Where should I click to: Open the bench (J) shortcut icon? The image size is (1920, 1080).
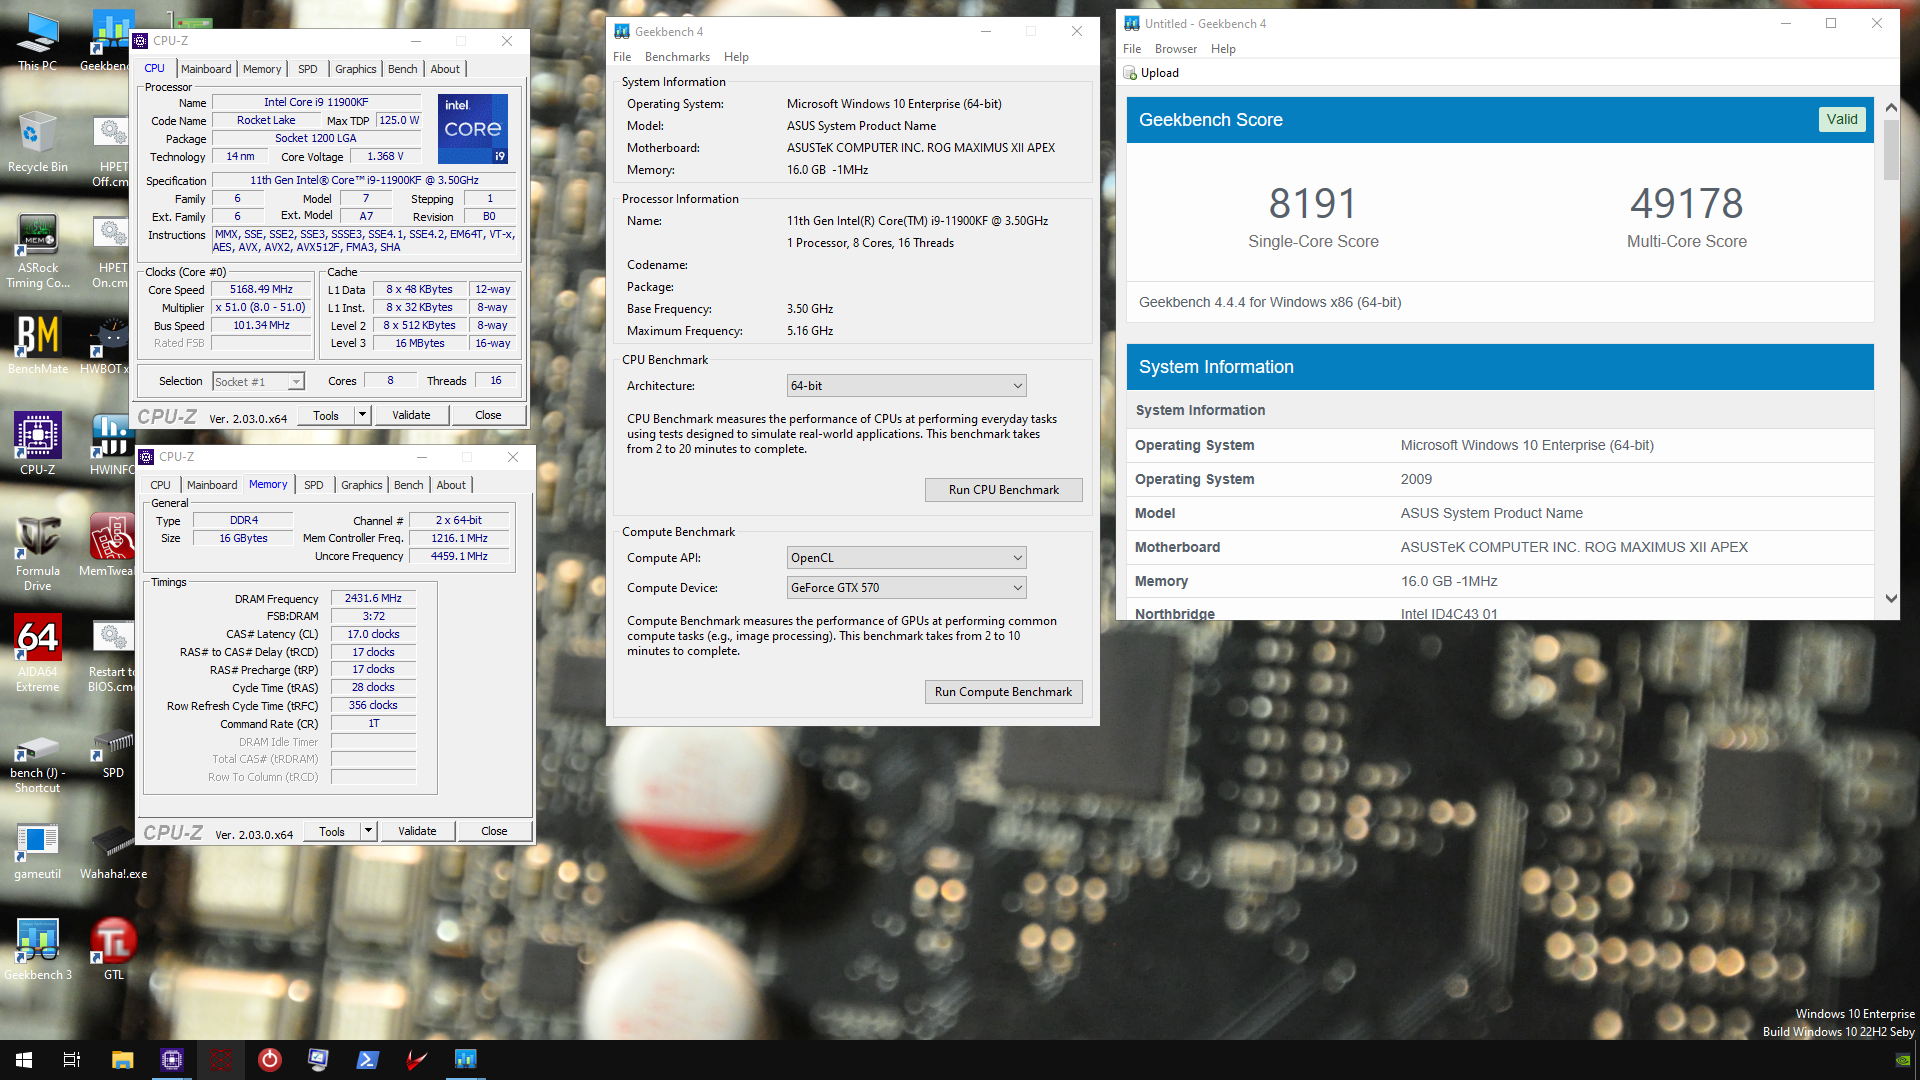coord(37,764)
